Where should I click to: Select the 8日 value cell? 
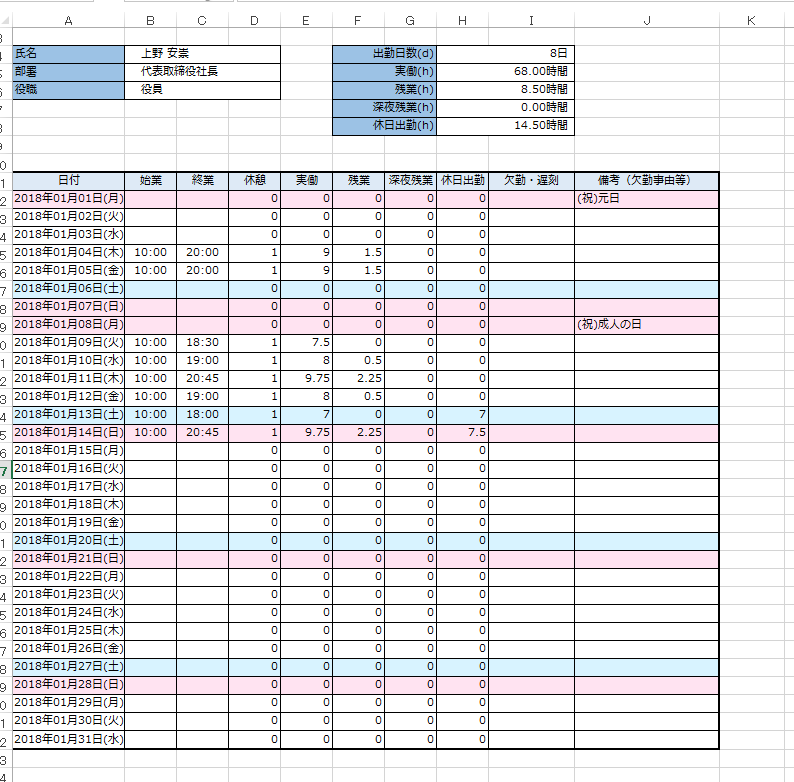[505, 54]
